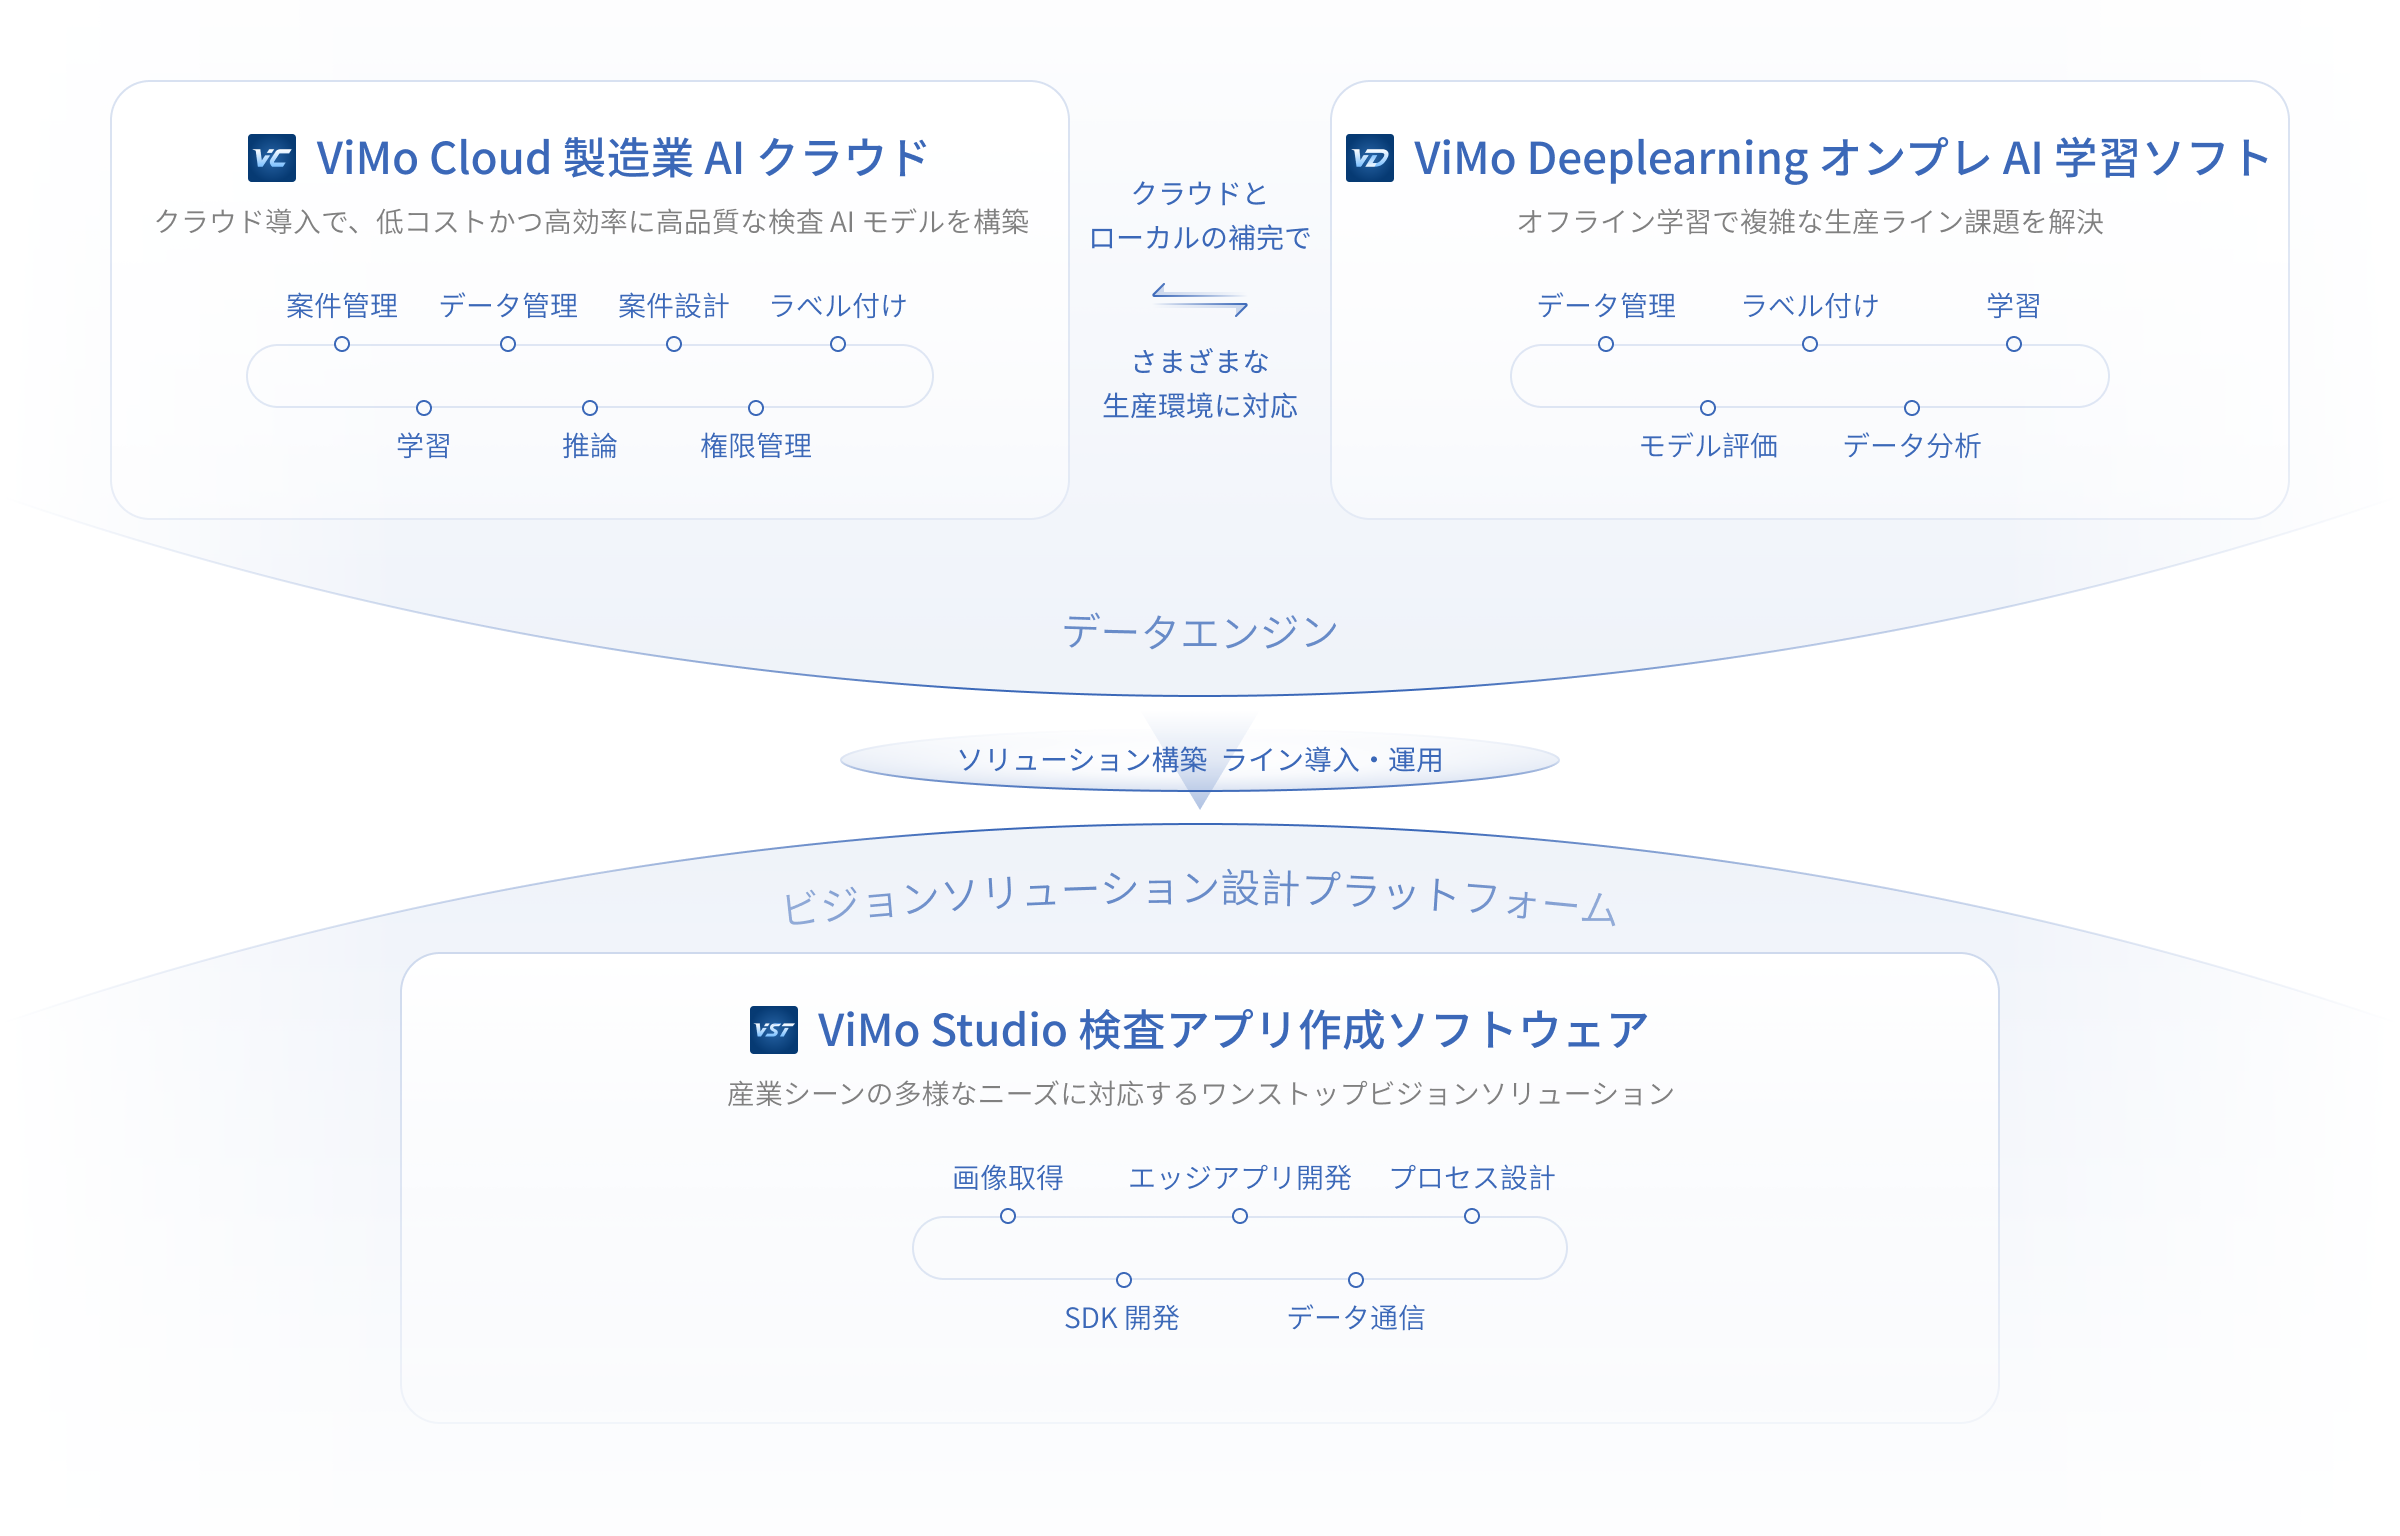Select the ラベル付け label in ViMo Cloud
The width and height of the screenshot is (2400, 1536).
838,306
